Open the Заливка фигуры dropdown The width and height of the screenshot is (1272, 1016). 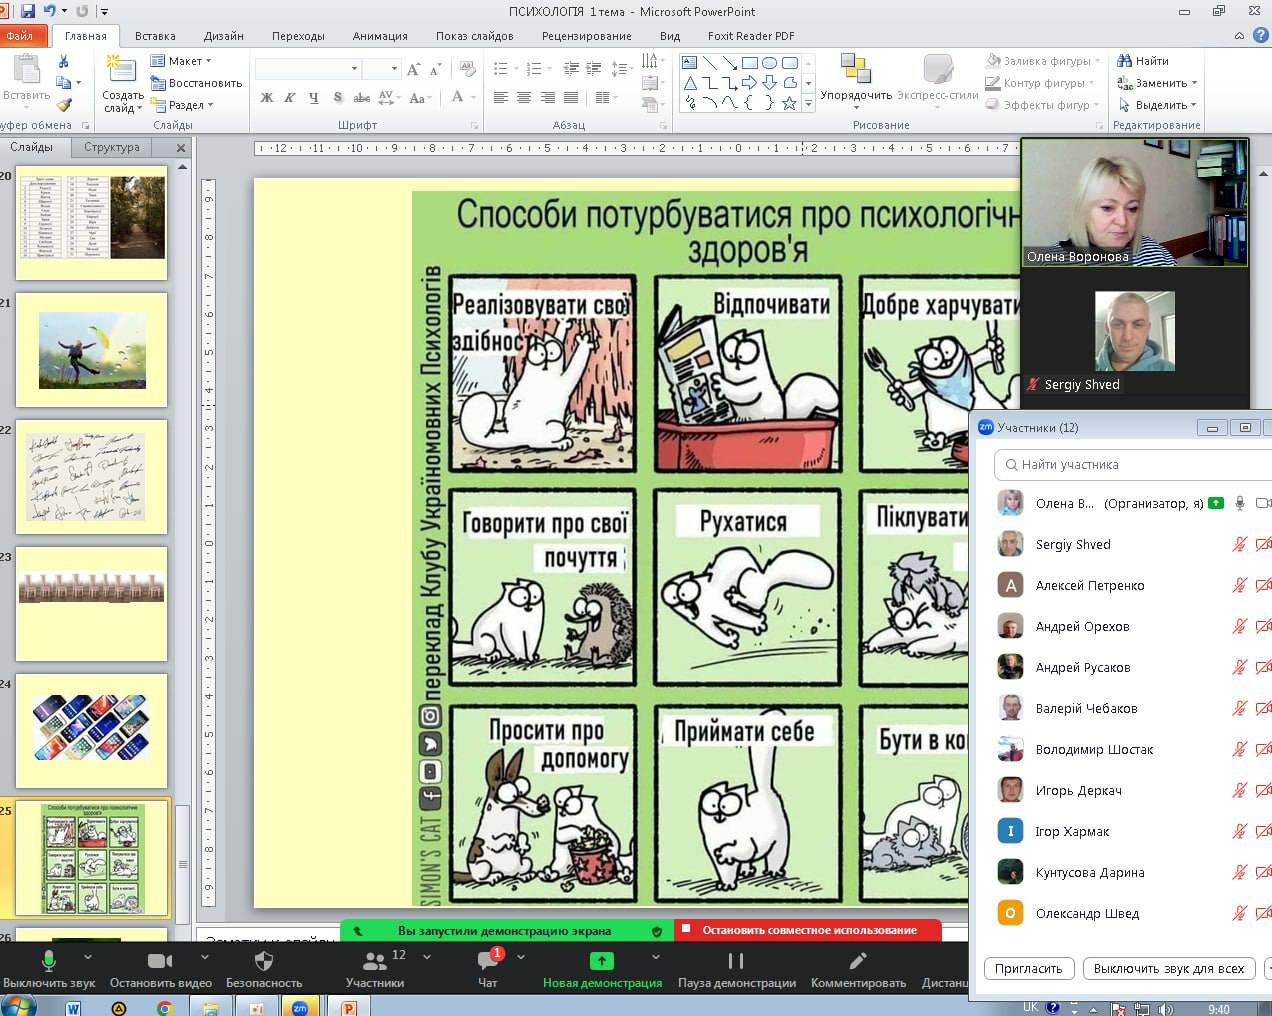[1043, 61]
